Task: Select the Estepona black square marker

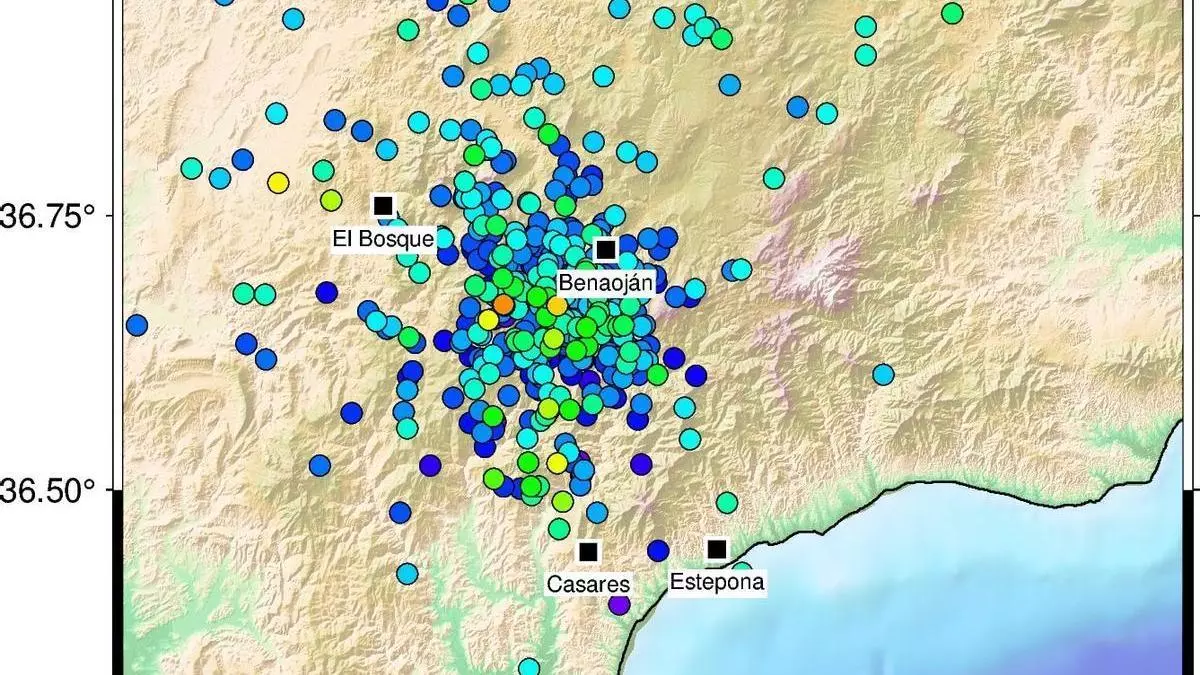Action: (x=717, y=549)
